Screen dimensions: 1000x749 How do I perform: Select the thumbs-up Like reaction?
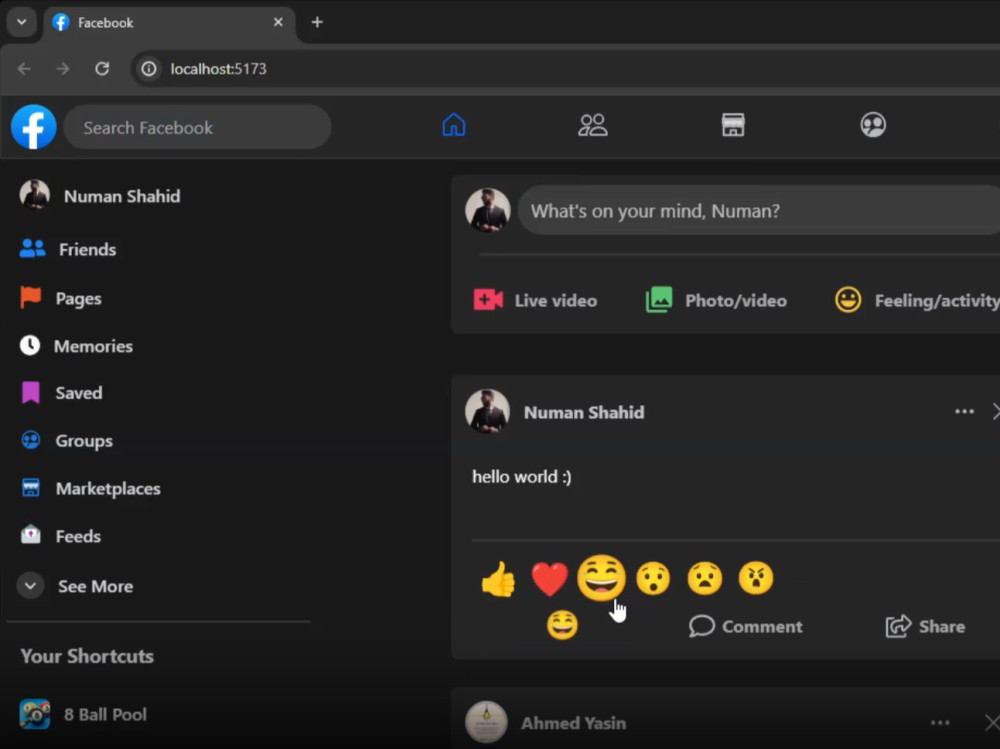[x=498, y=579]
